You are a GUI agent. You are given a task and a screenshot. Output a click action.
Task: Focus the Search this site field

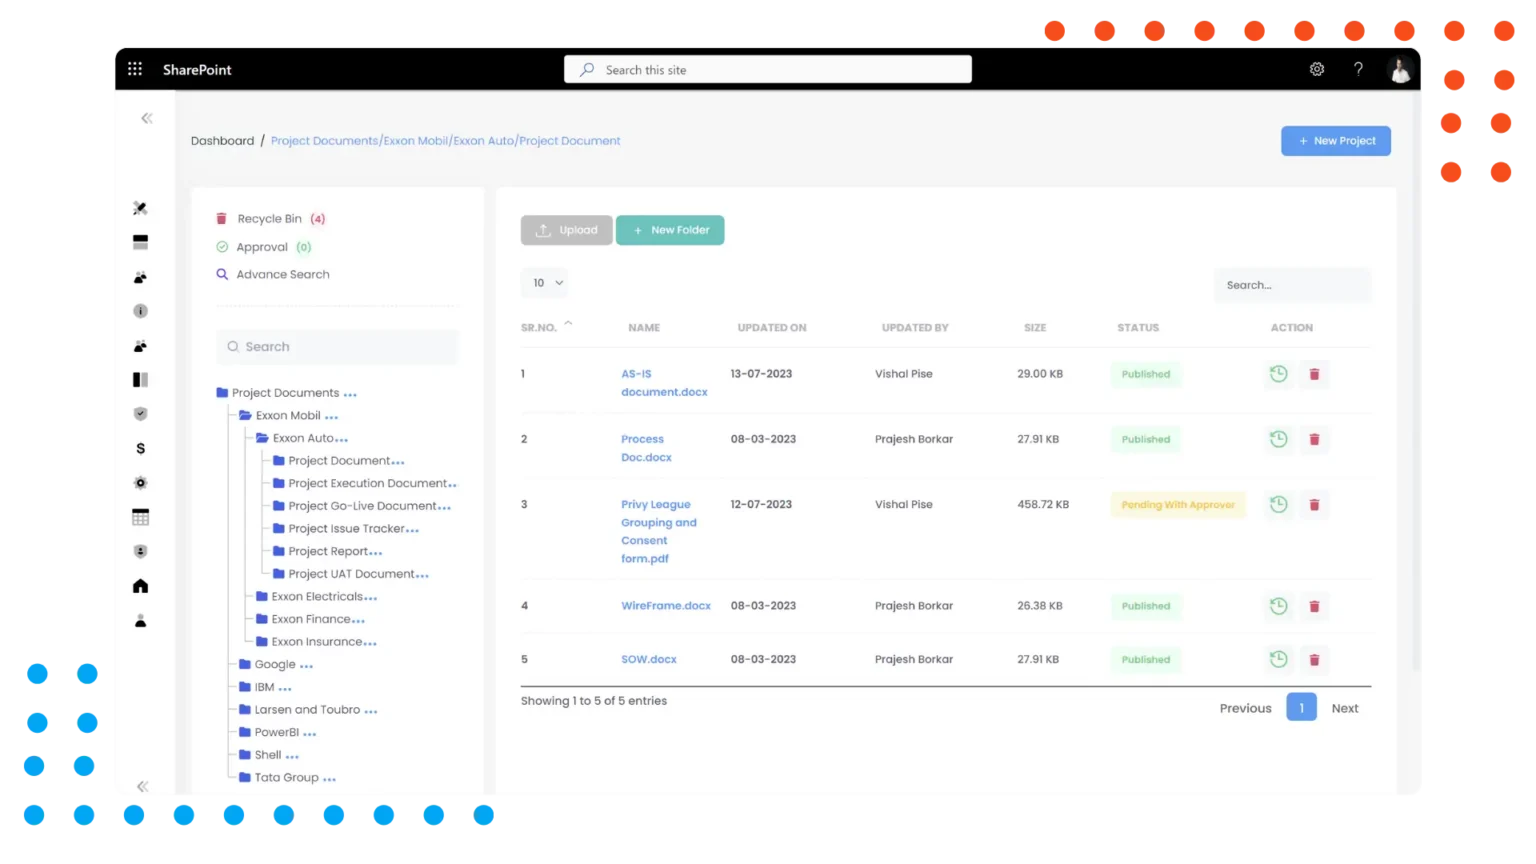coord(768,69)
